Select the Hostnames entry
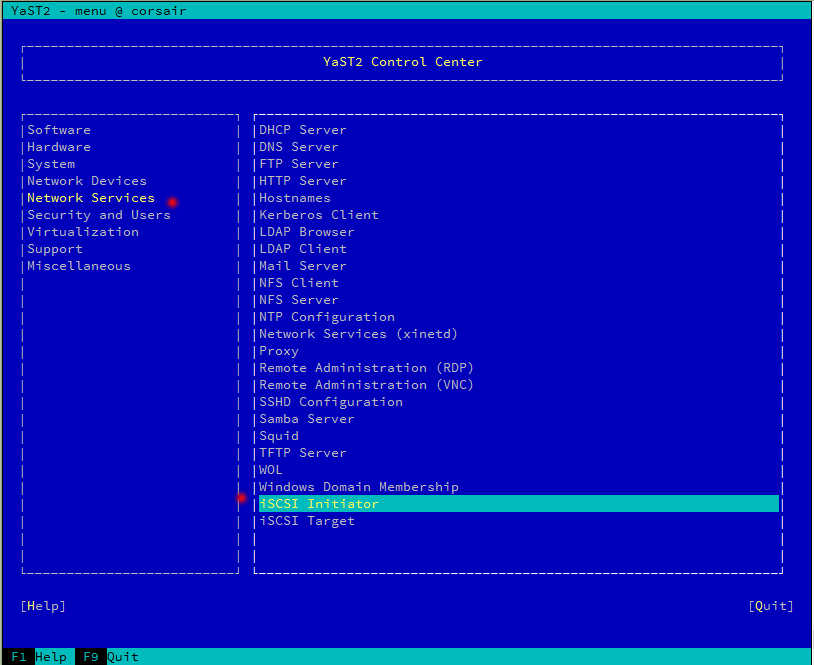814x665 pixels. [x=294, y=198]
